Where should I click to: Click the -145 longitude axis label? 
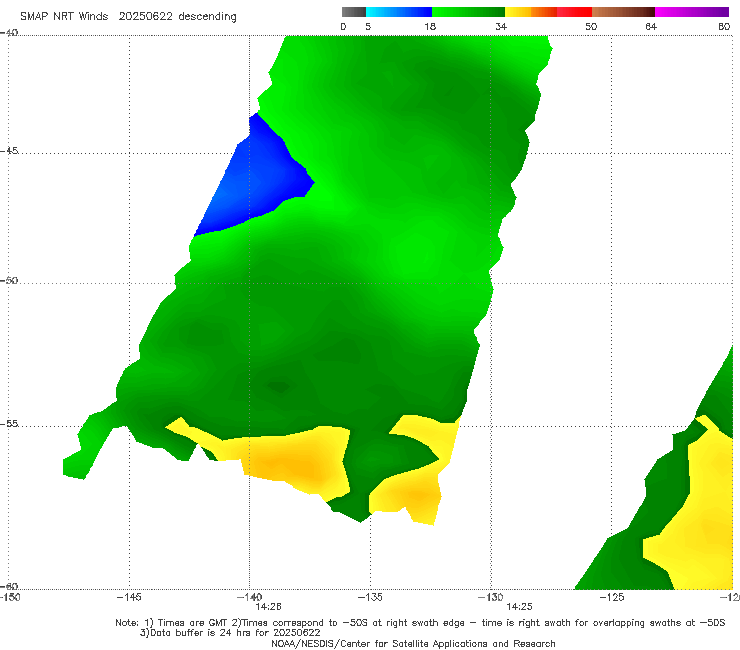tap(129, 597)
